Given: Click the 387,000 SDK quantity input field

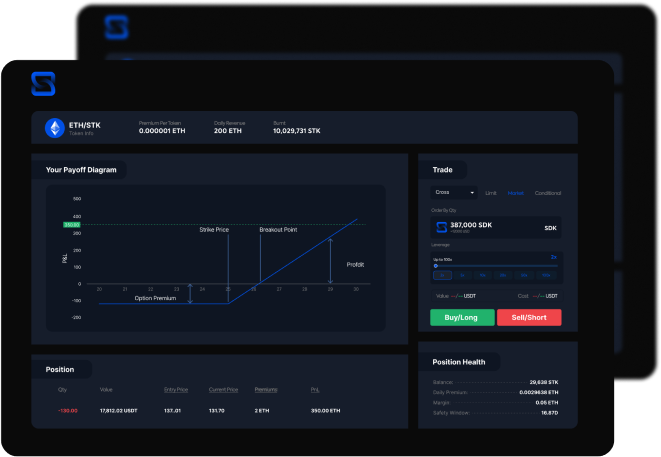Looking at the screenshot, I should tap(480, 228).
